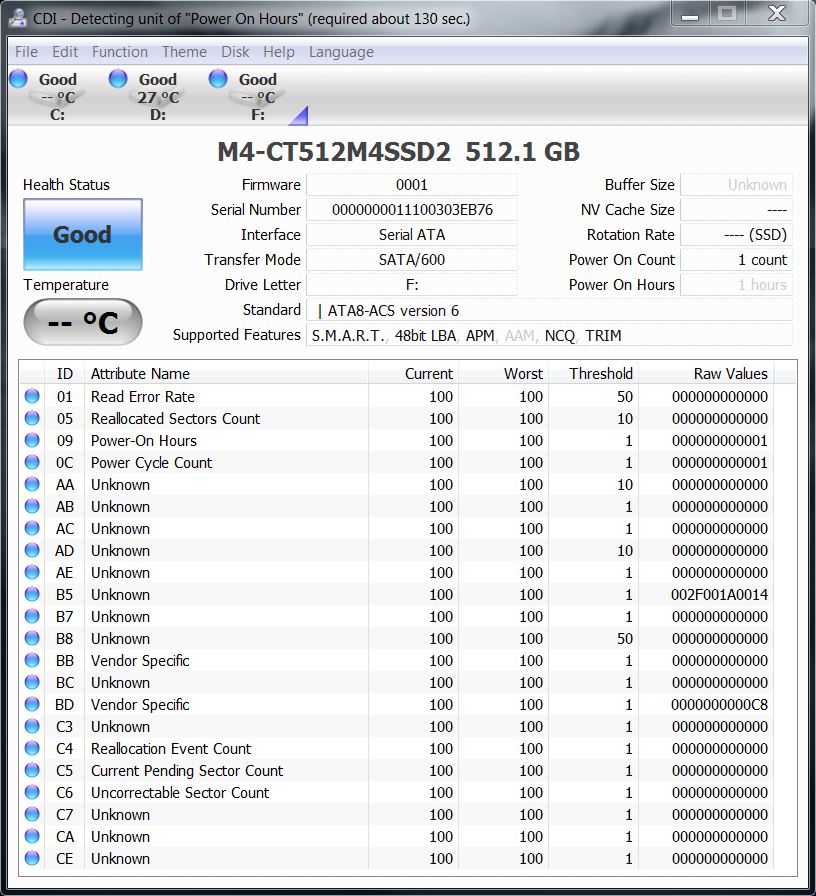Click the Attribute Name column header
The width and height of the screenshot is (816, 896).
pos(225,374)
